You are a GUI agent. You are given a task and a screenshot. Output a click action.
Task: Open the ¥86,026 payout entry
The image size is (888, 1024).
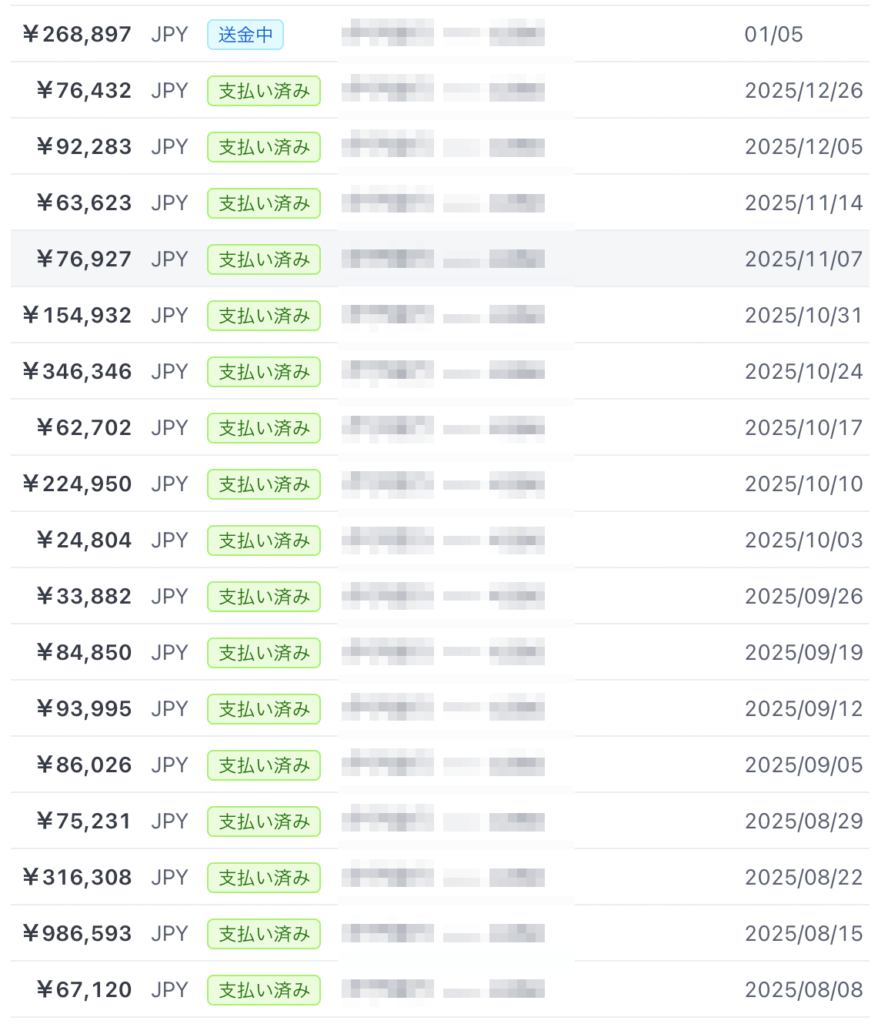tap(84, 765)
